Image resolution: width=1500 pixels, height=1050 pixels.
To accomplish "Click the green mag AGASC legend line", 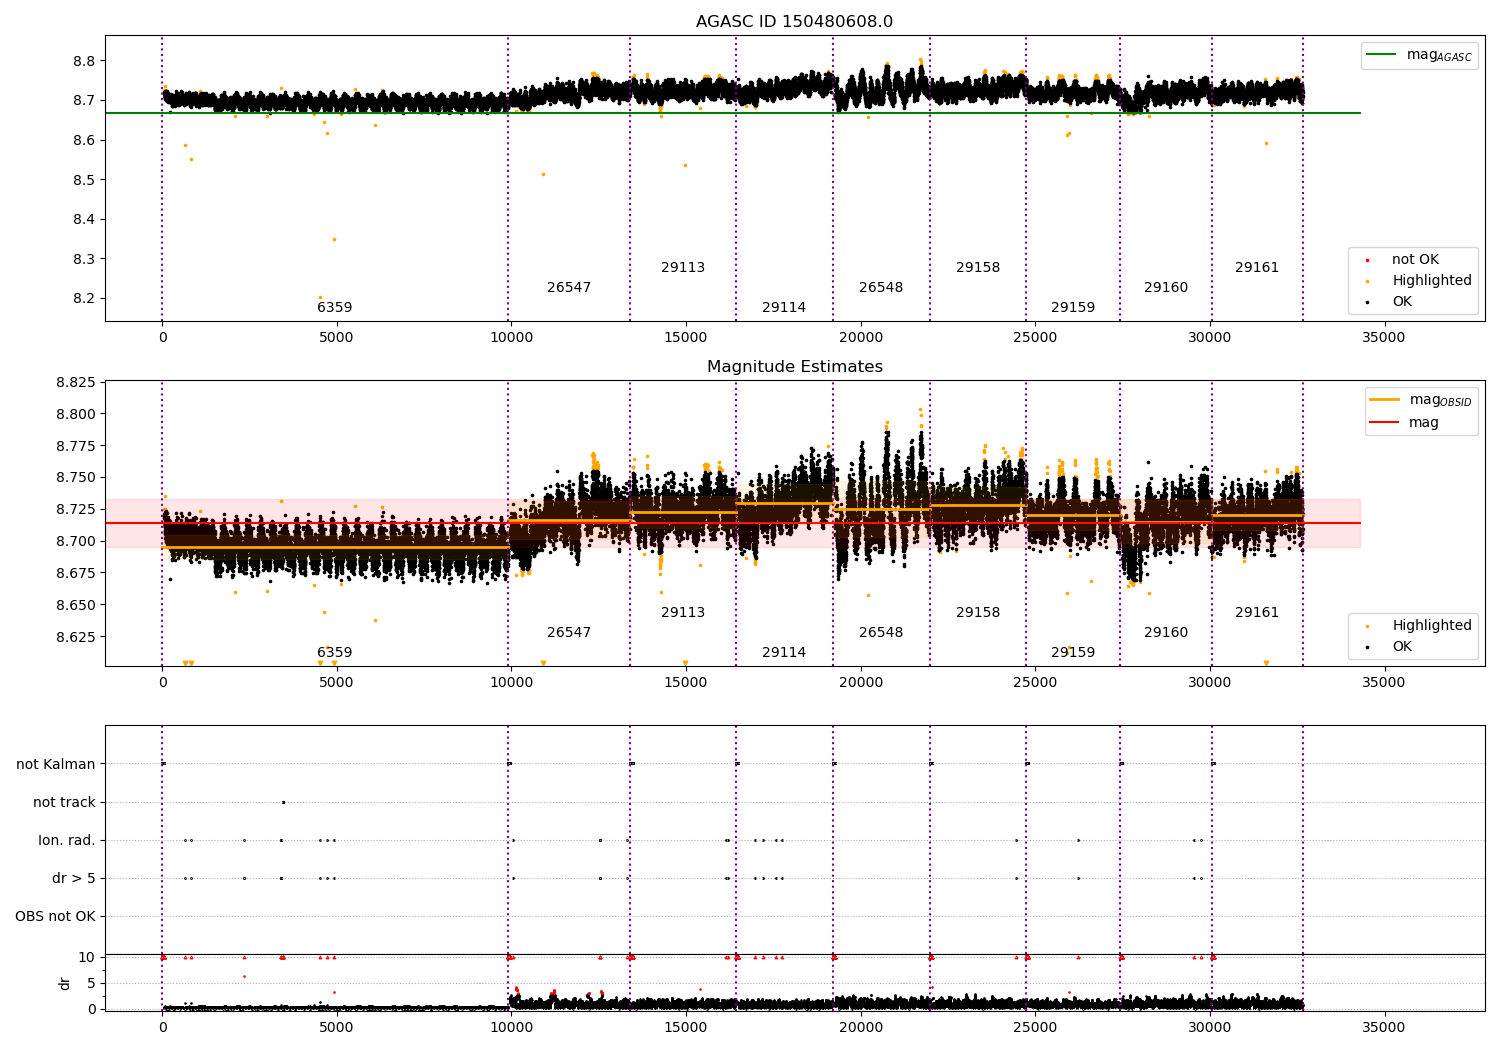I will tap(1381, 55).
